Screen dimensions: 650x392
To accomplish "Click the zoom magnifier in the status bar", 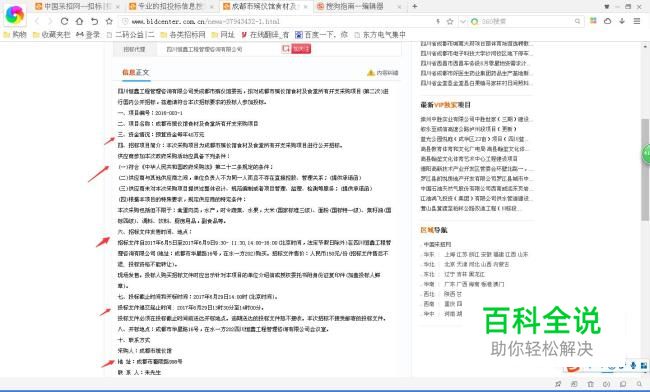I will click(x=639, y=384).
